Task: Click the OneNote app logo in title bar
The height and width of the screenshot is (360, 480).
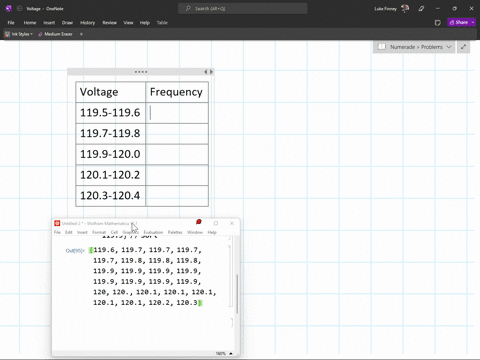Action: pos(9,9)
